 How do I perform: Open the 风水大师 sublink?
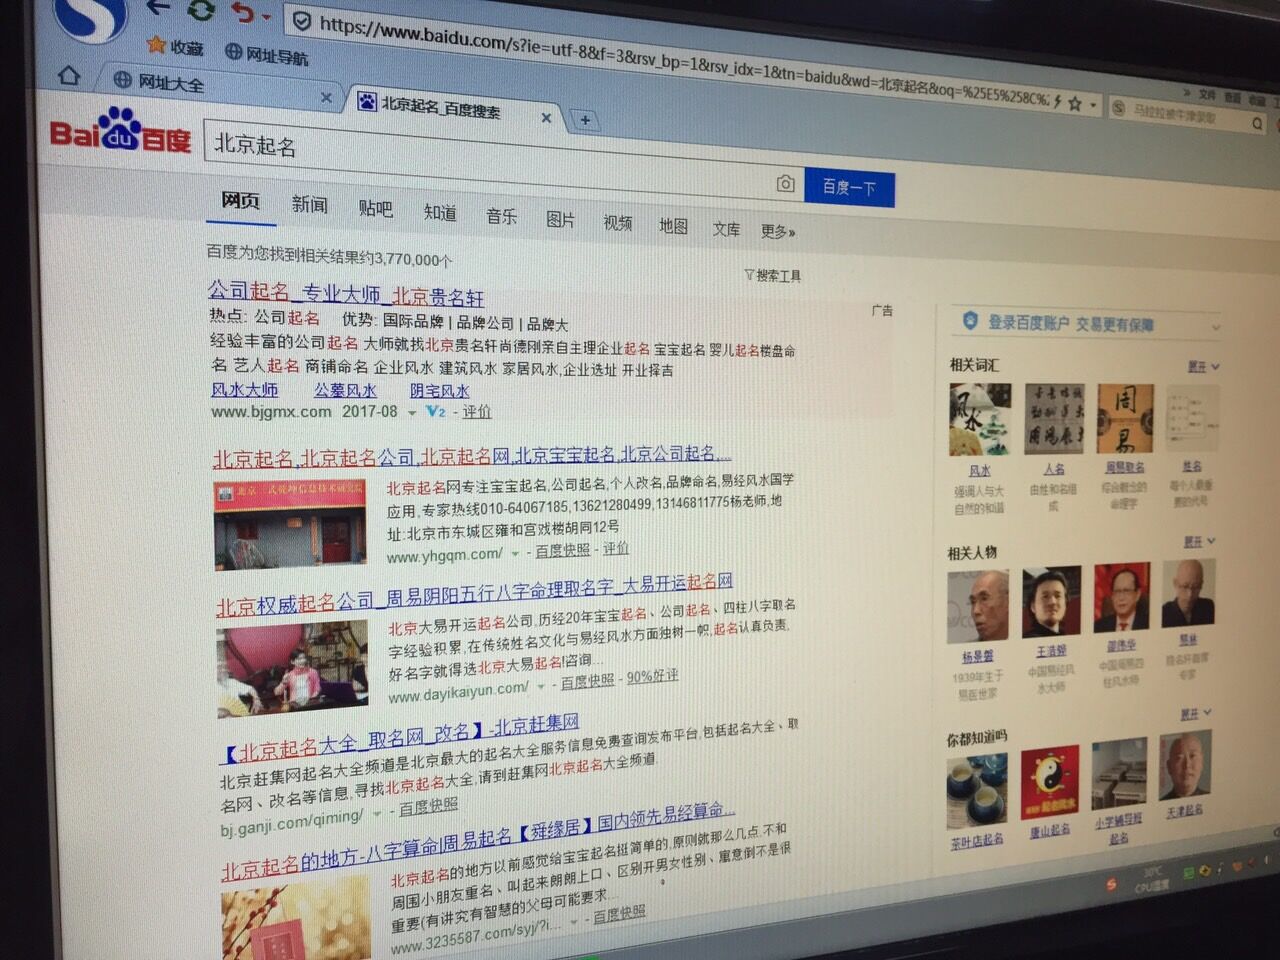coord(244,389)
